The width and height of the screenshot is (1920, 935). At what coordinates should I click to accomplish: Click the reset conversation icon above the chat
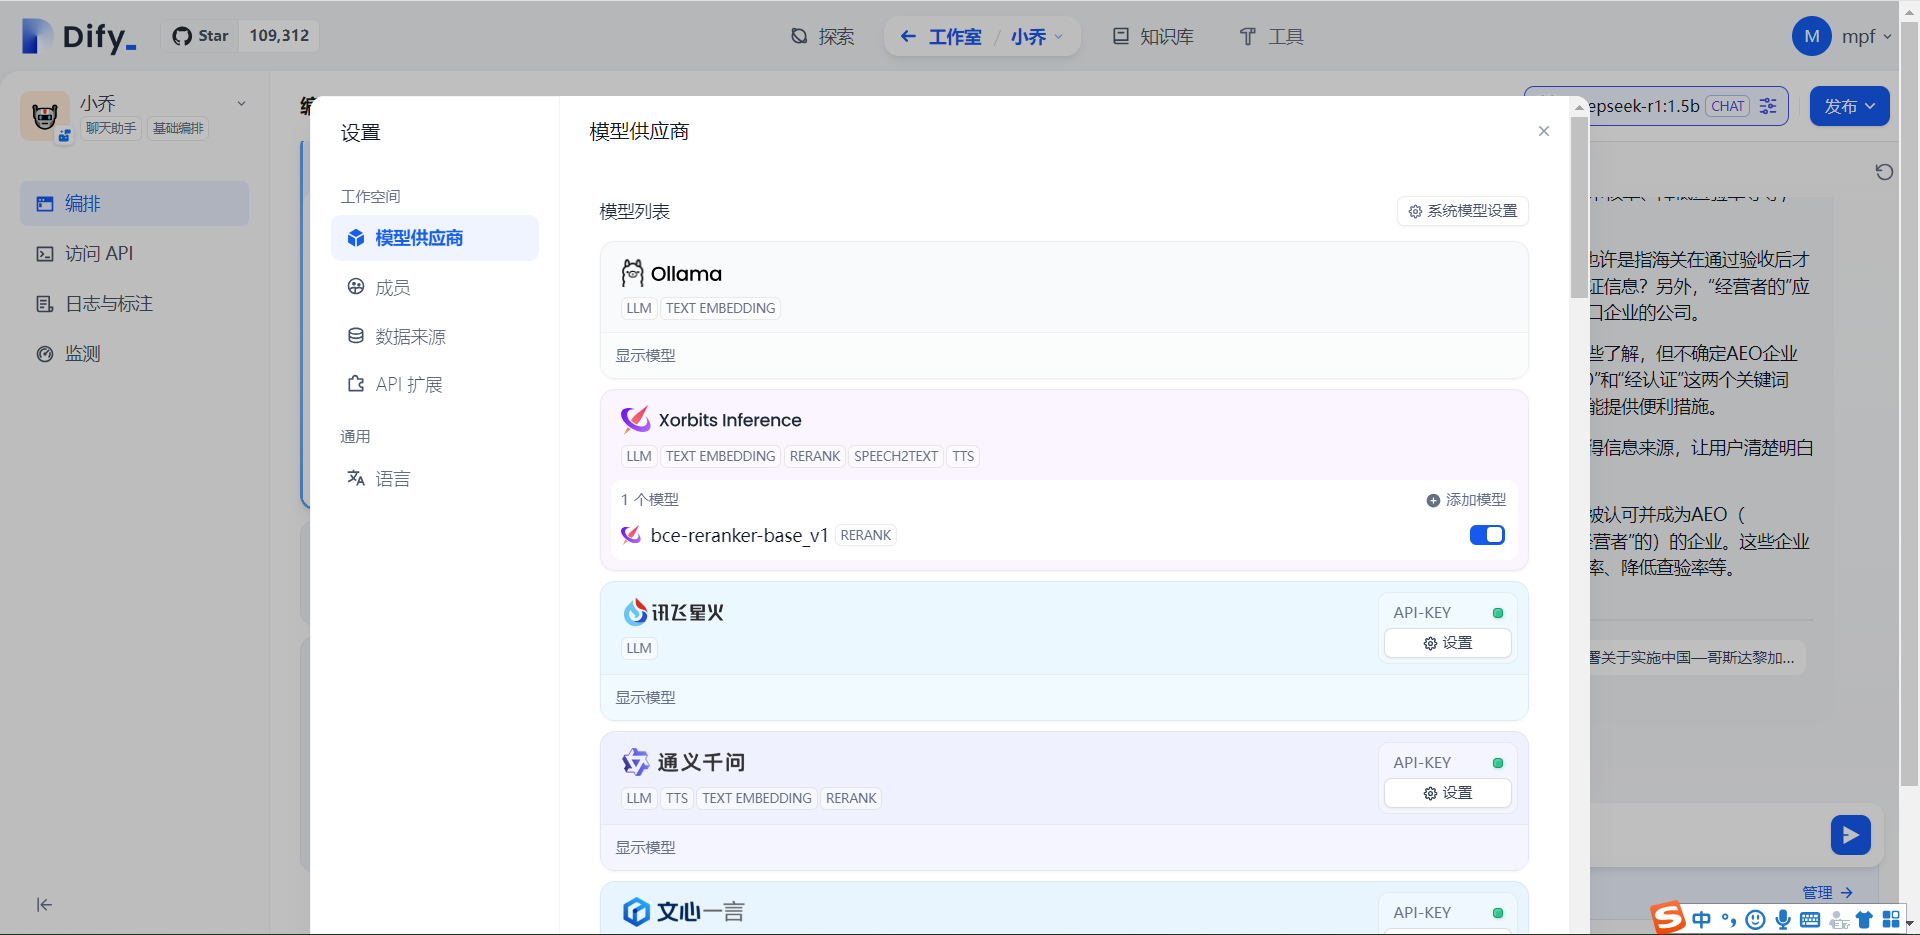click(x=1884, y=172)
